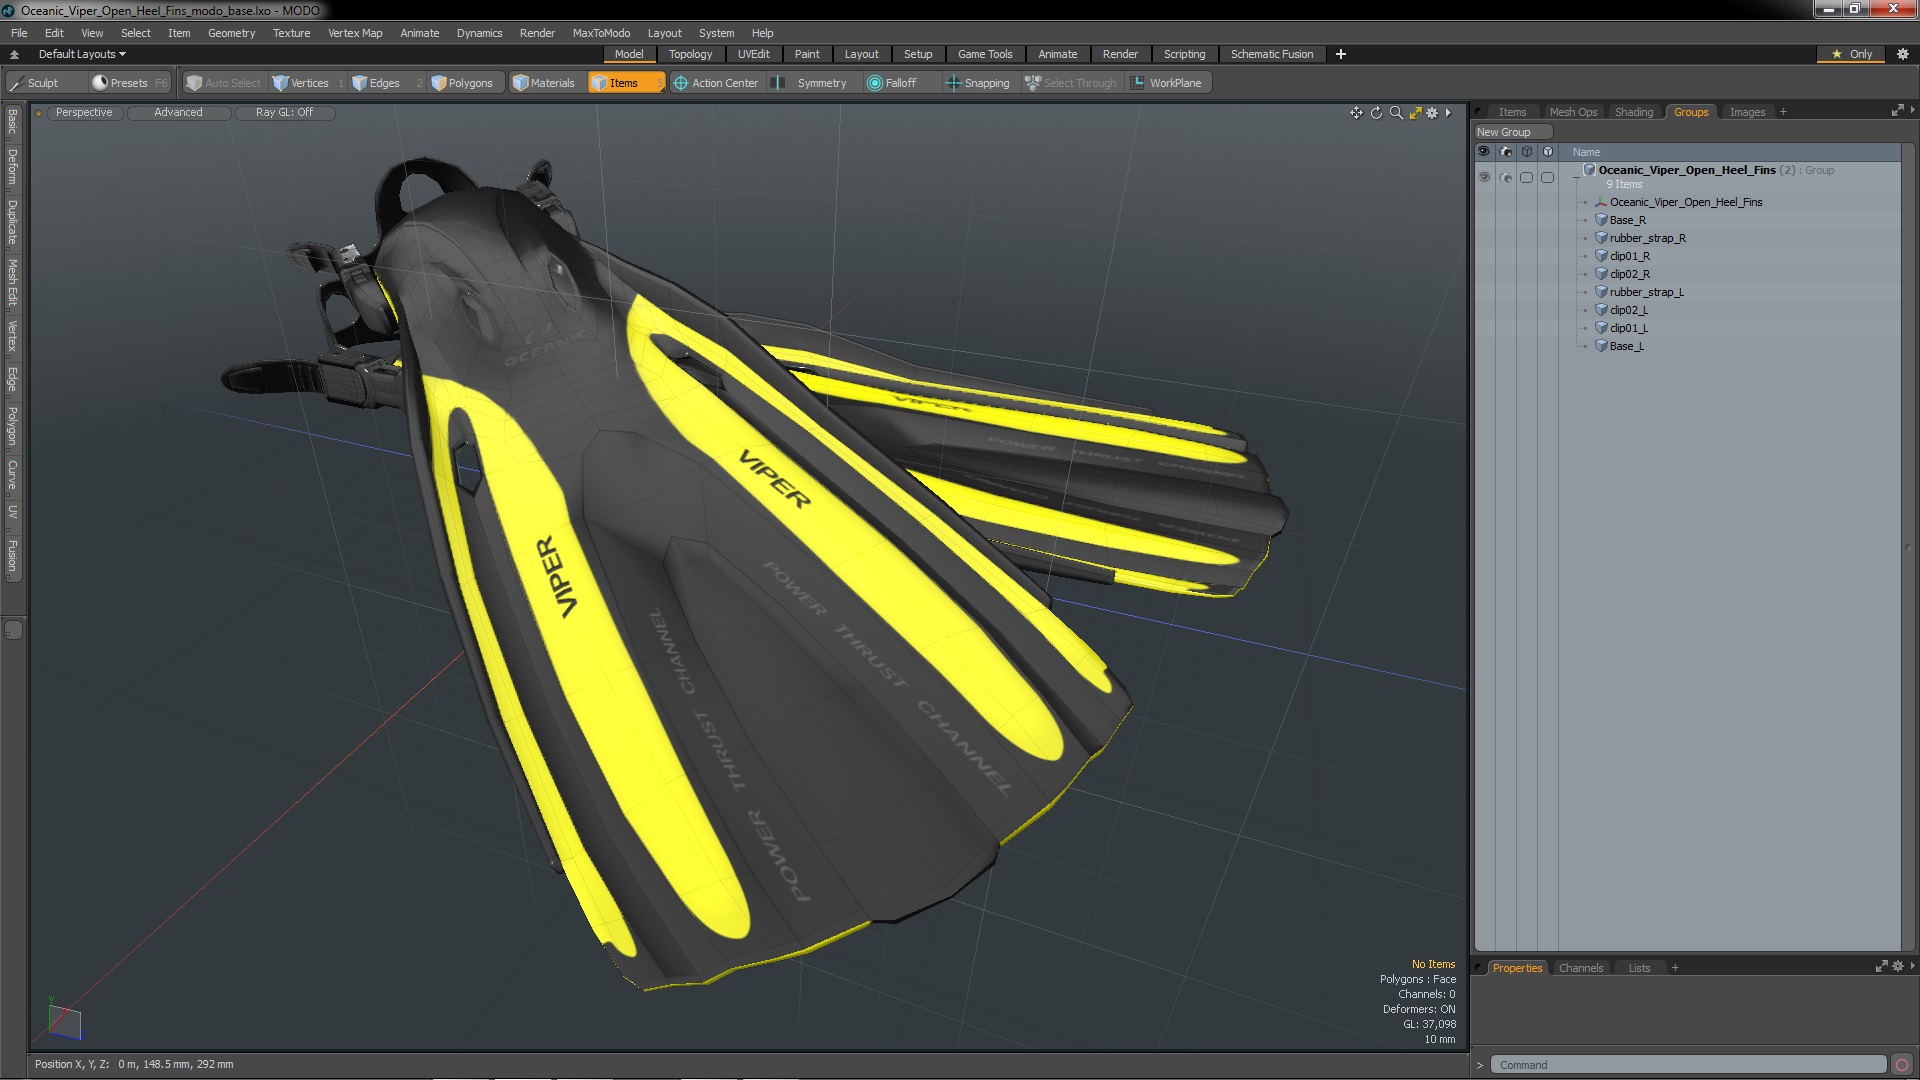This screenshot has height=1080, width=1920.
Task: Click the visibility column header eye
Action: click(x=1484, y=152)
